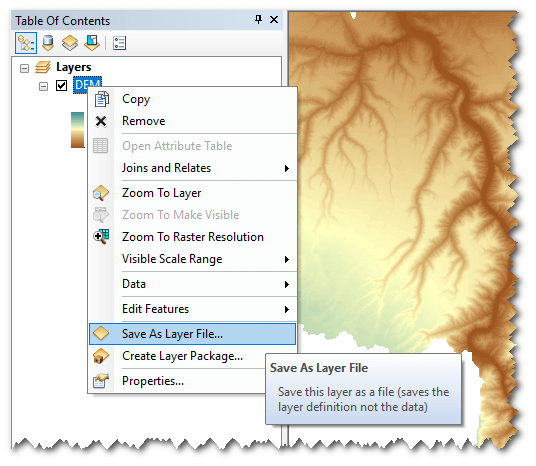The width and height of the screenshot is (536, 466).
Task: Click the Data submenu arrow
Action: pos(287,284)
